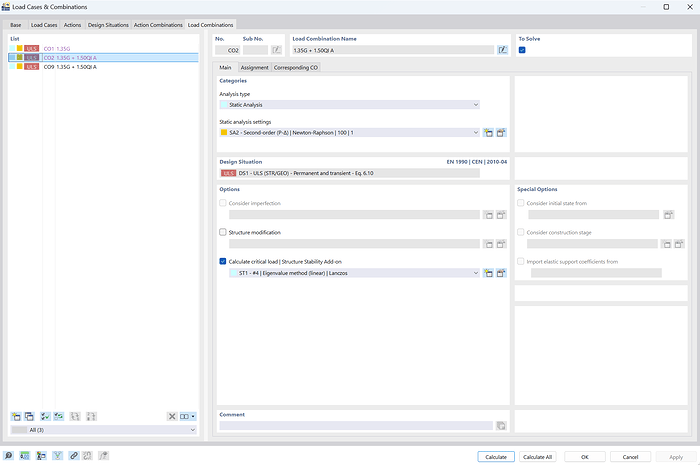
Task: Click the copy load combination icon below the list
Action: [29, 416]
